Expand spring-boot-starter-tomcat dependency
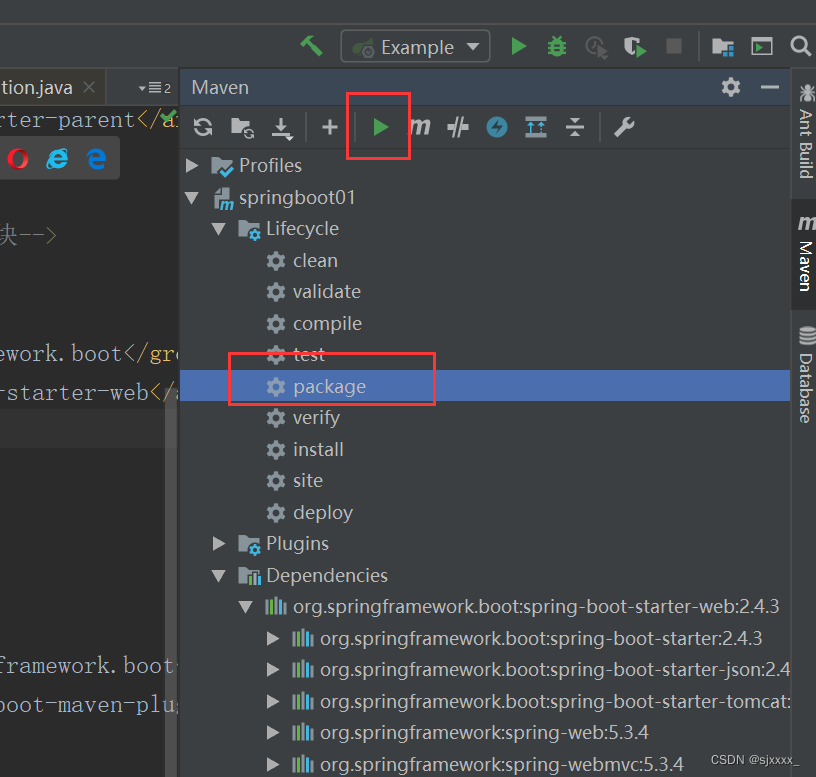Viewport: 816px width, 777px height. pos(273,702)
